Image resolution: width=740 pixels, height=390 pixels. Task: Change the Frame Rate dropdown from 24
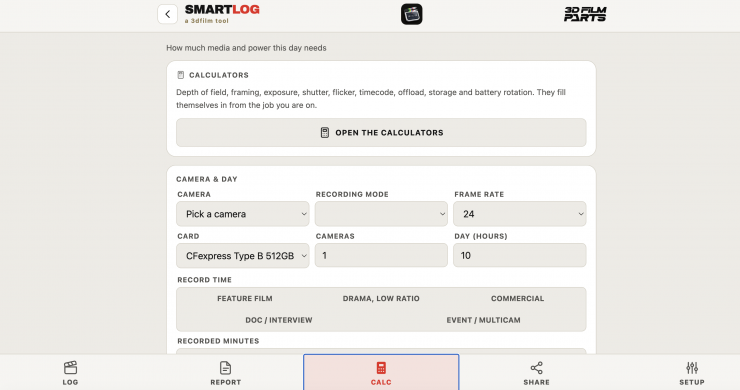point(520,214)
